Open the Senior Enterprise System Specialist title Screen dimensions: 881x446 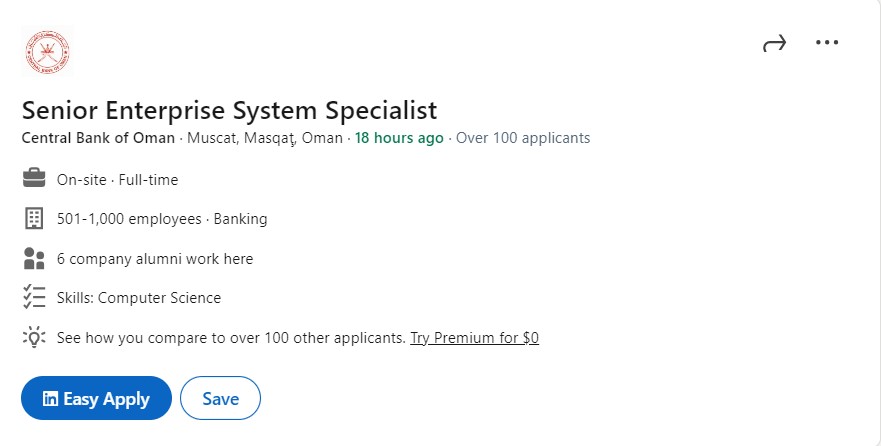click(x=229, y=110)
